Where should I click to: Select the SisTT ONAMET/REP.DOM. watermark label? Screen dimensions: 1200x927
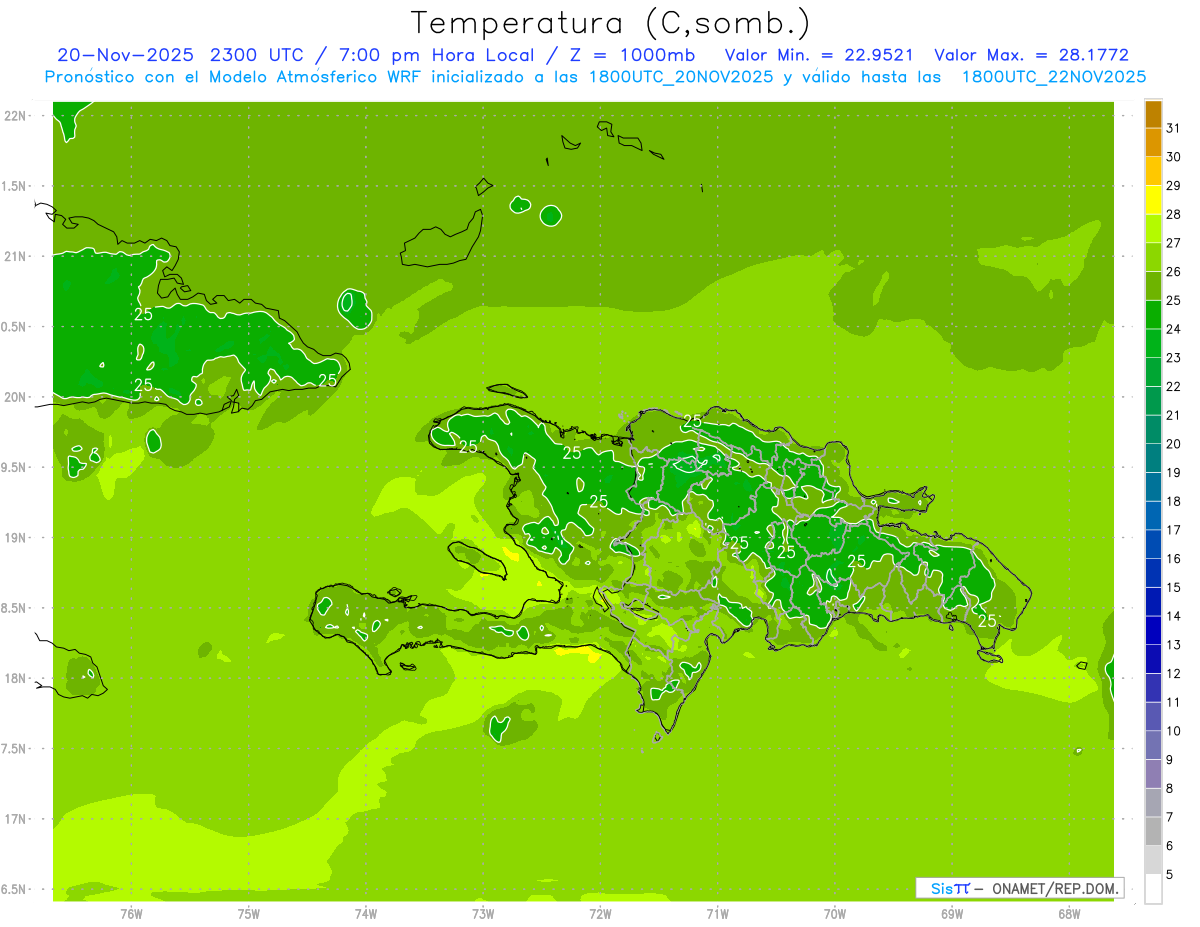1019,888
